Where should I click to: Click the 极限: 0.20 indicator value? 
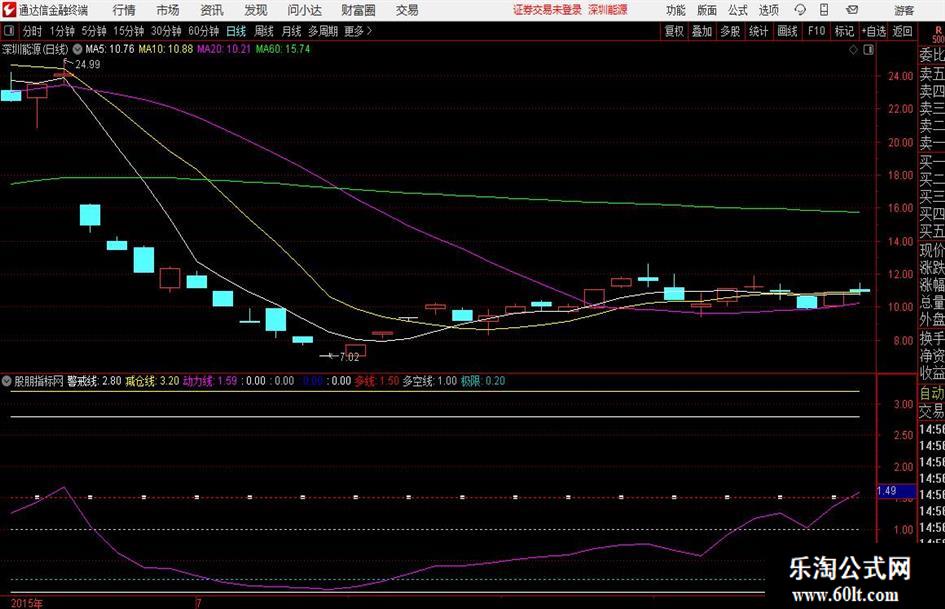(x=483, y=381)
